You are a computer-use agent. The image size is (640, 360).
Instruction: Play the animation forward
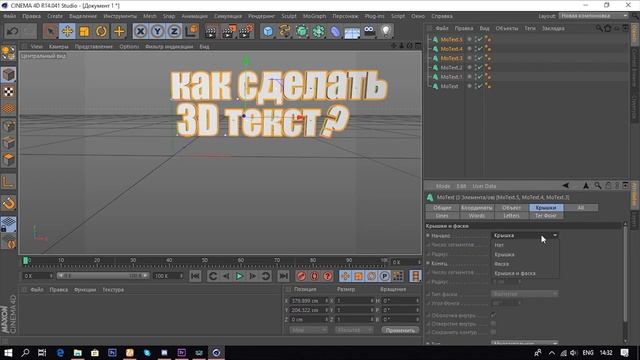coord(239,276)
